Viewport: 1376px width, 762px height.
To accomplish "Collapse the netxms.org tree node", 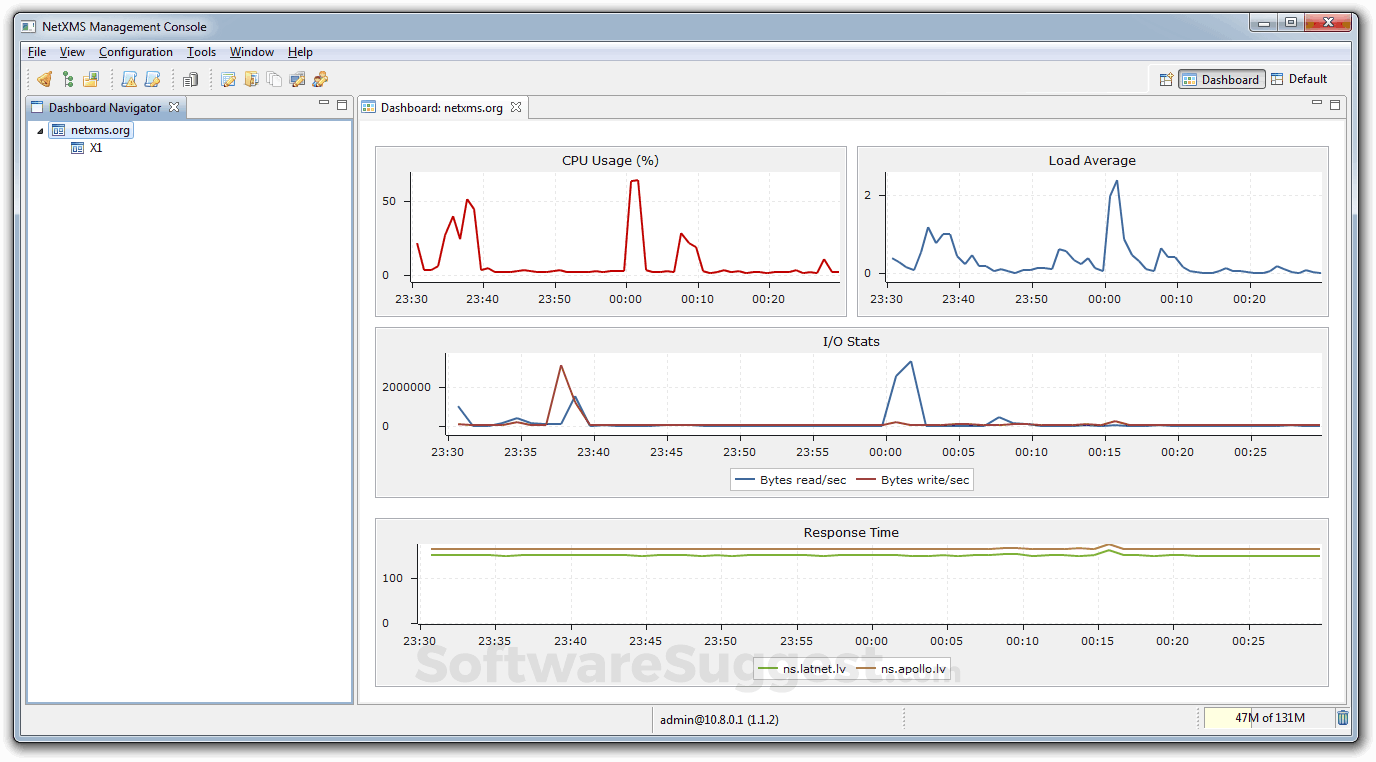I will [40, 130].
